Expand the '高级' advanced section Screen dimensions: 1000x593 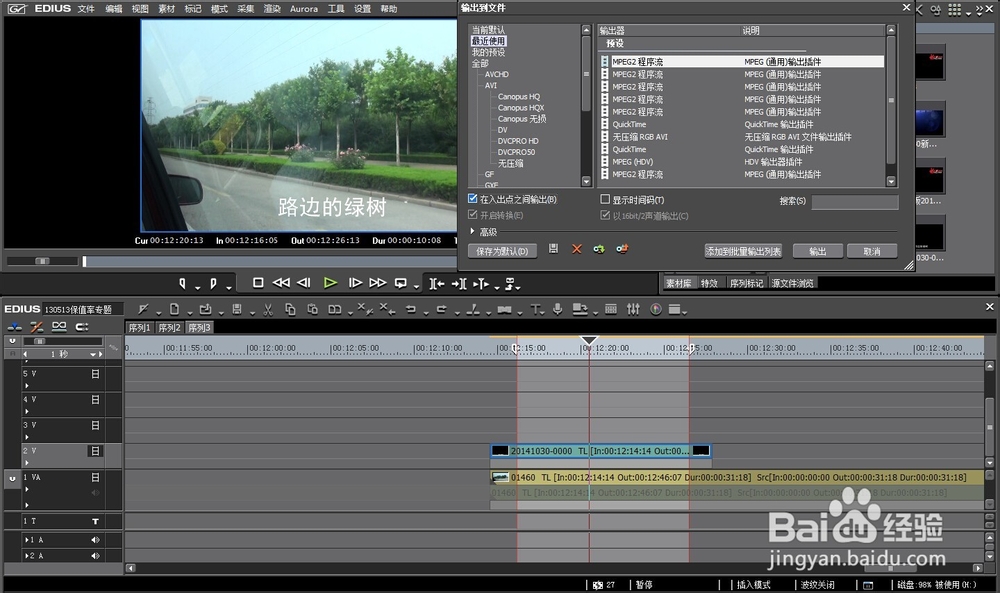pyautogui.click(x=473, y=231)
